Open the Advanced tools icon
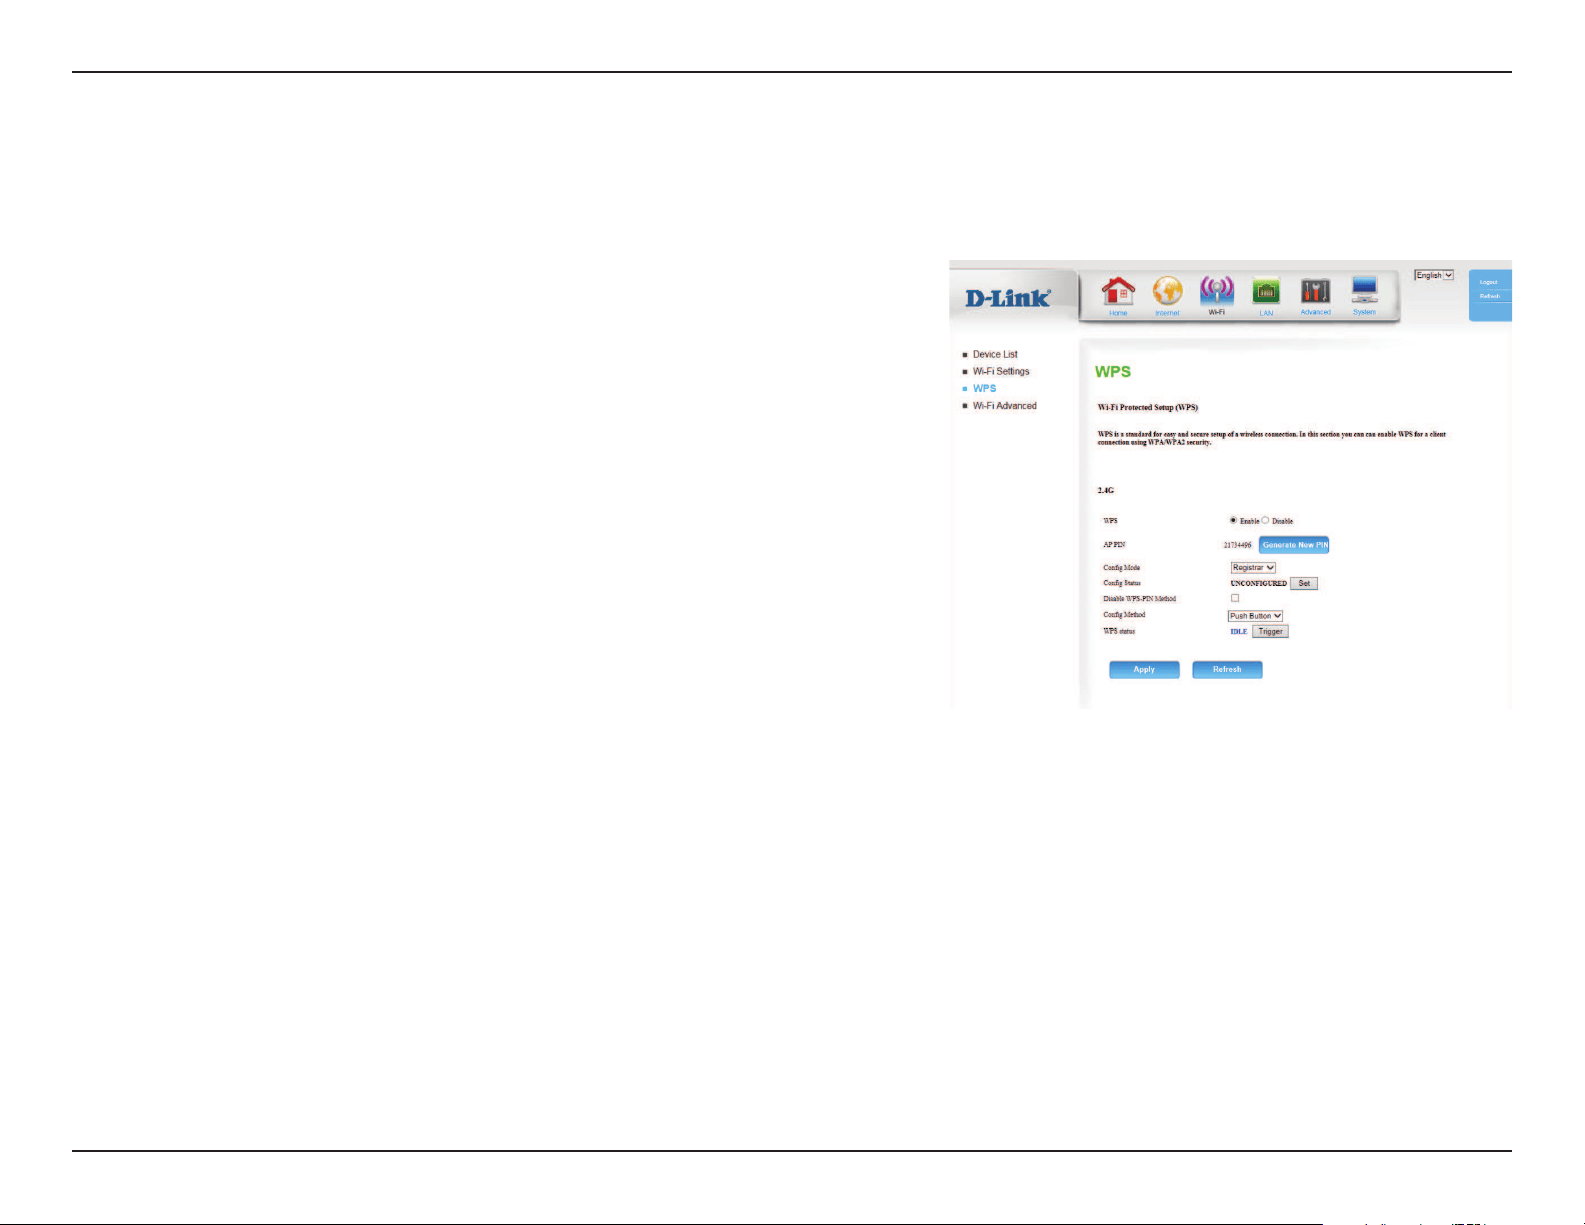Viewport: 1585px width, 1225px height. [x=1315, y=292]
